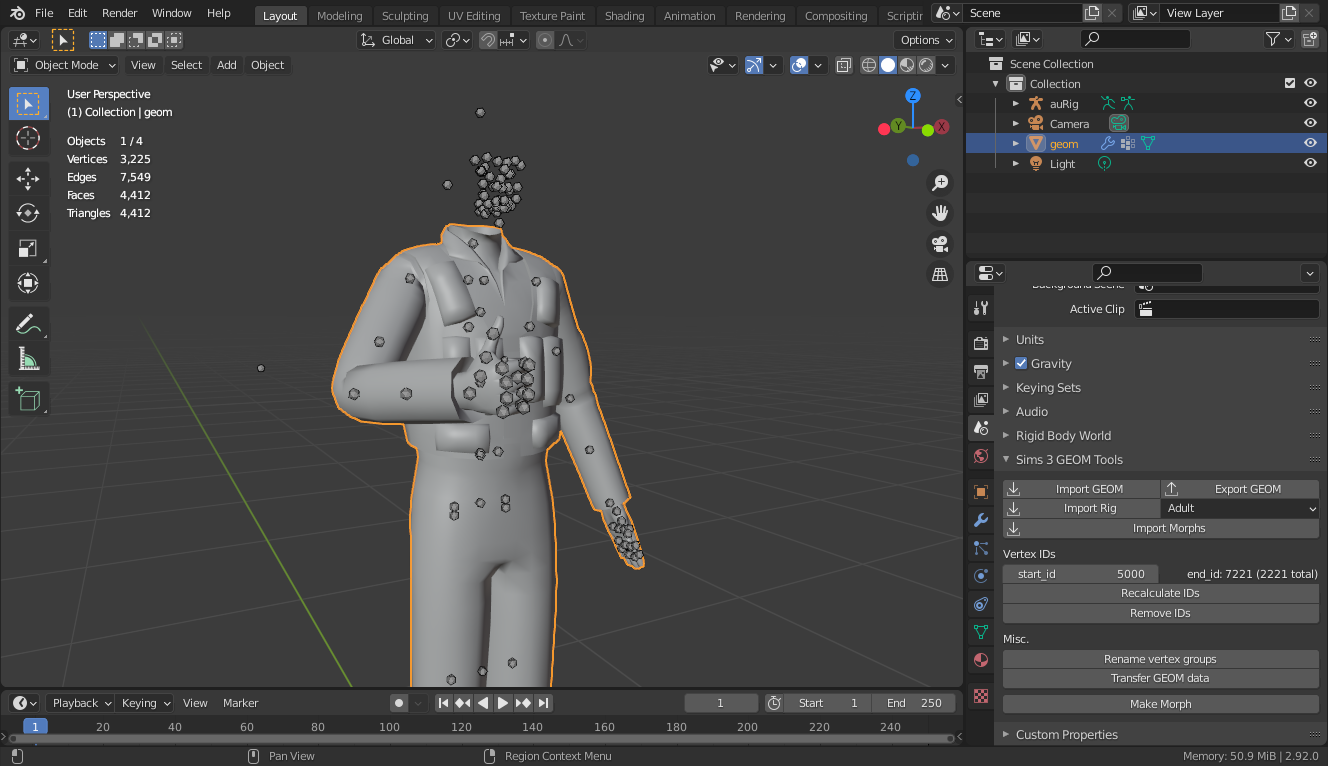
Task: Click the outliner search field
Action: 1136,39
